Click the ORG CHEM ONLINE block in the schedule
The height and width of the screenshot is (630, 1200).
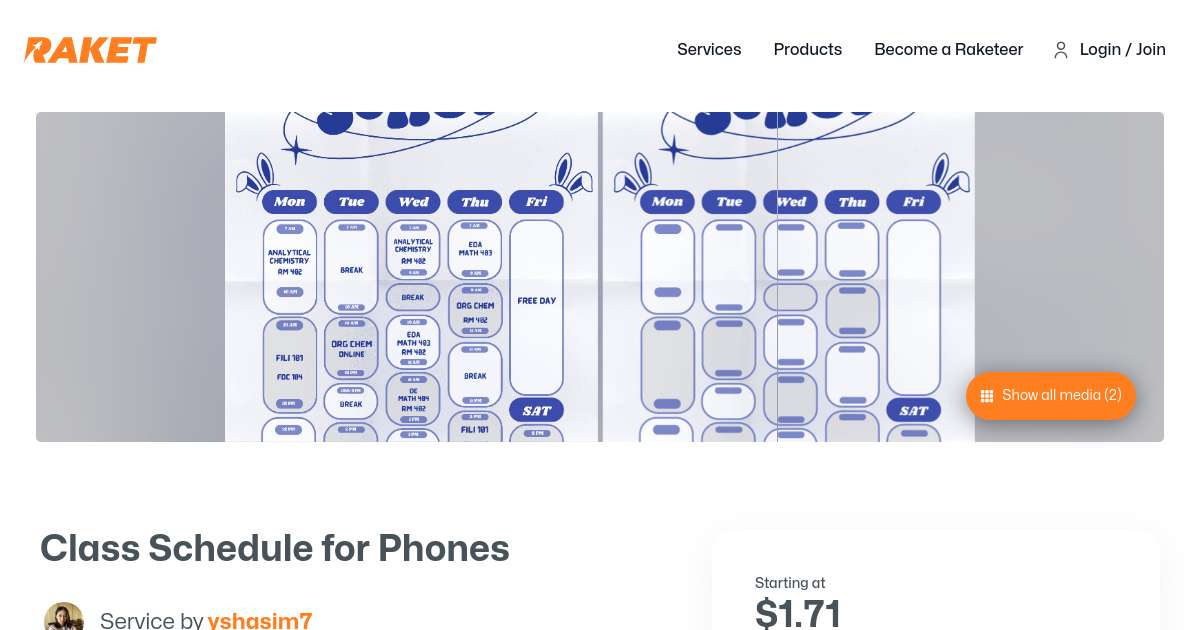point(351,348)
